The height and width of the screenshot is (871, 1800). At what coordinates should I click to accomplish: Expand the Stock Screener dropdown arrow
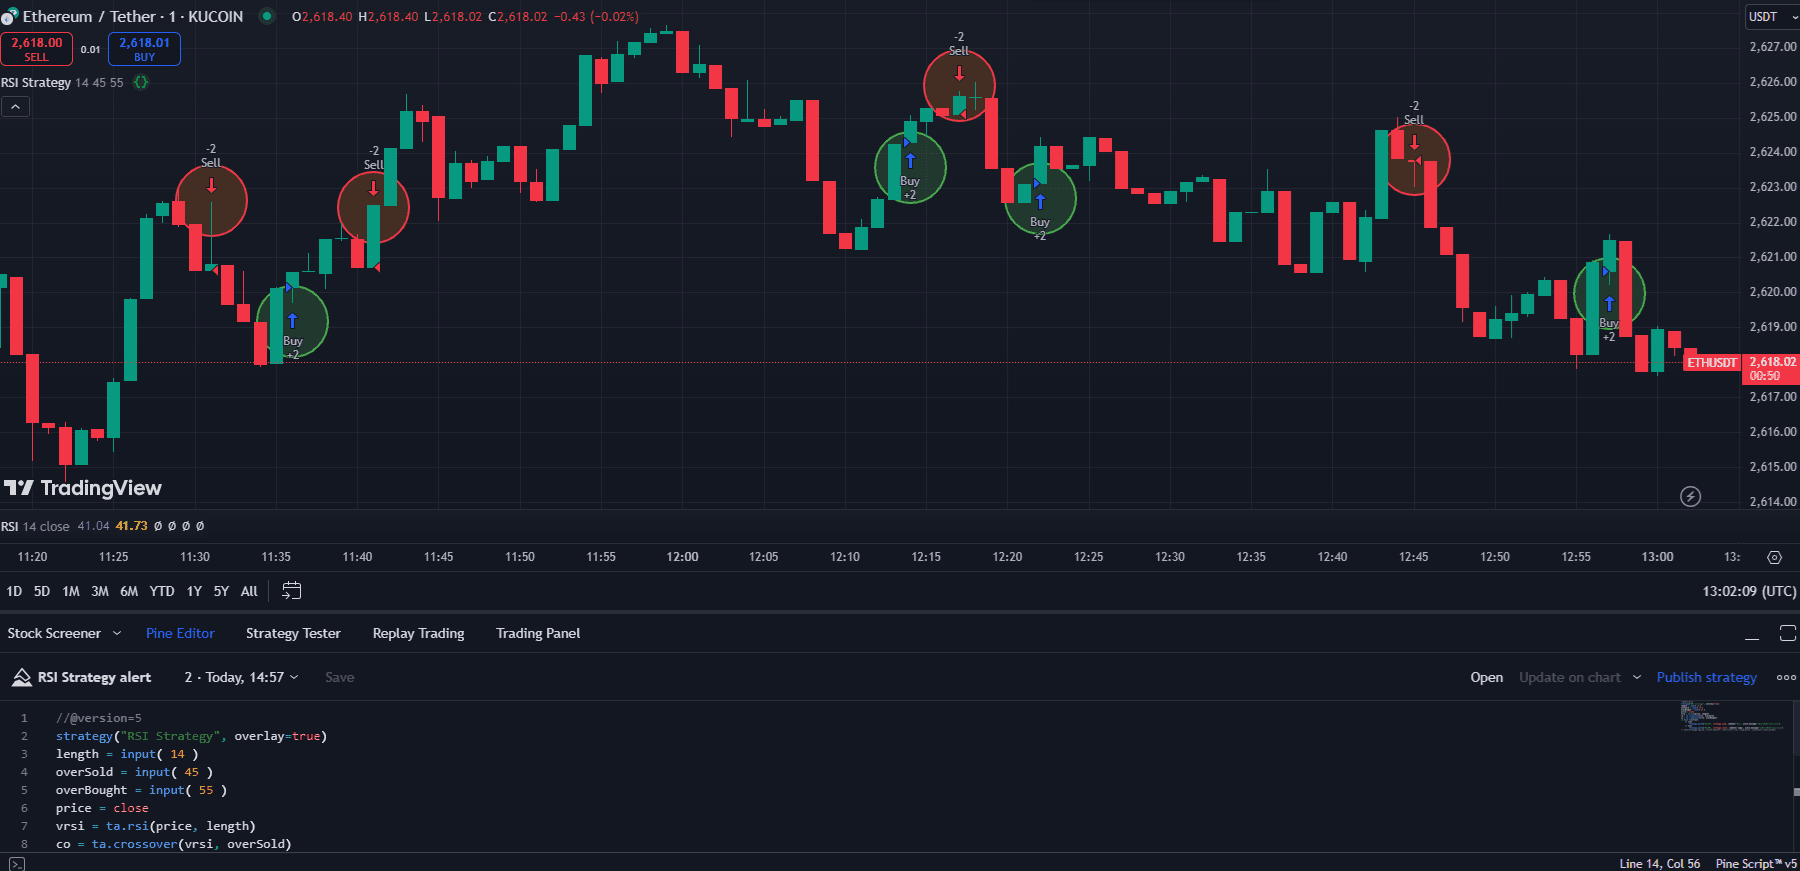[x=117, y=633]
